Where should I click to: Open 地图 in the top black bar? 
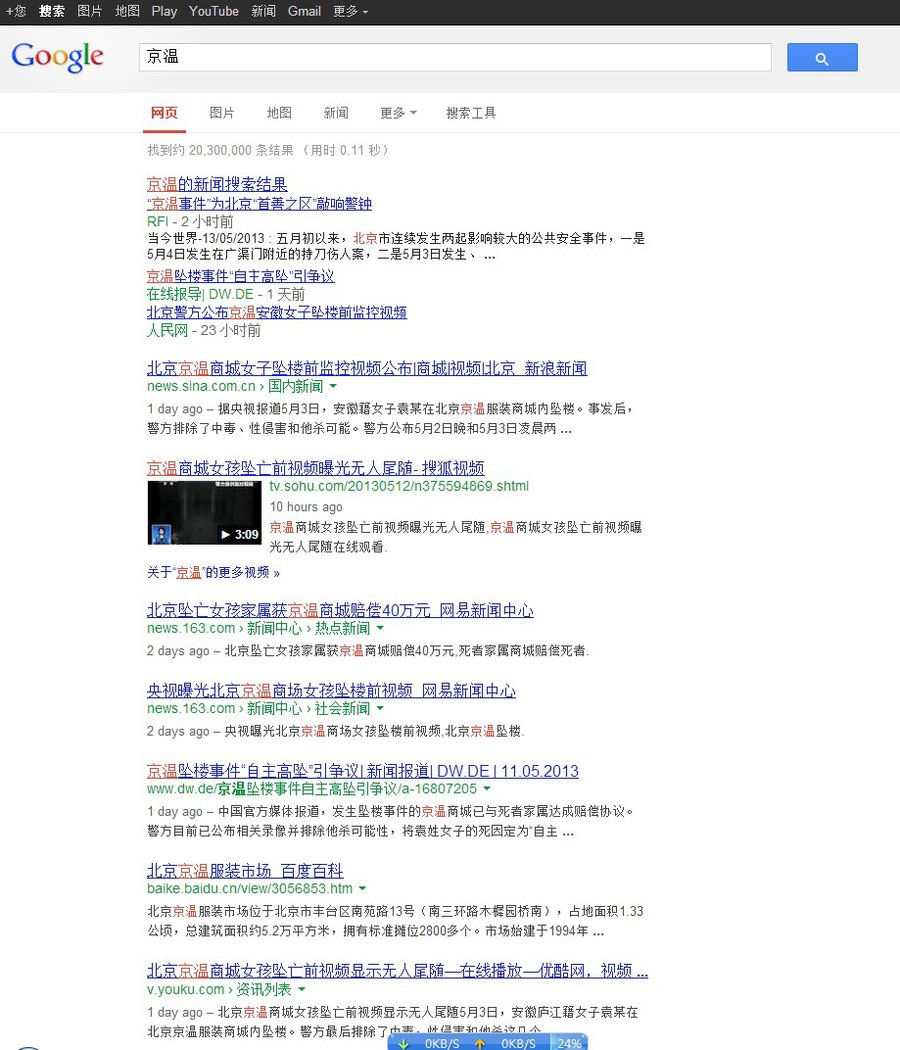pyautogui.click(x=127, y=11)
